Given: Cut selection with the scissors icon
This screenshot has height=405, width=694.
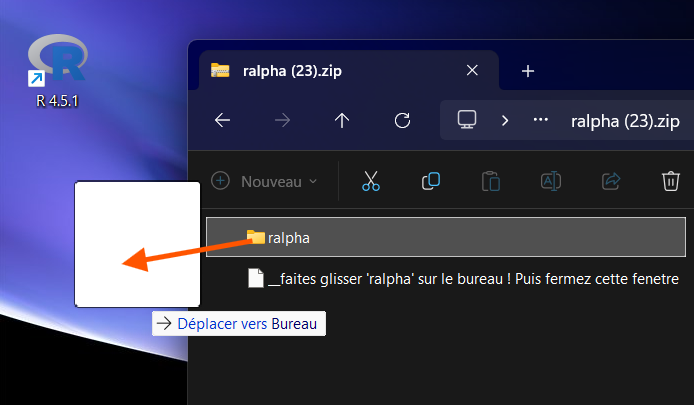Looking at the screenshot, I should (370, 181).
